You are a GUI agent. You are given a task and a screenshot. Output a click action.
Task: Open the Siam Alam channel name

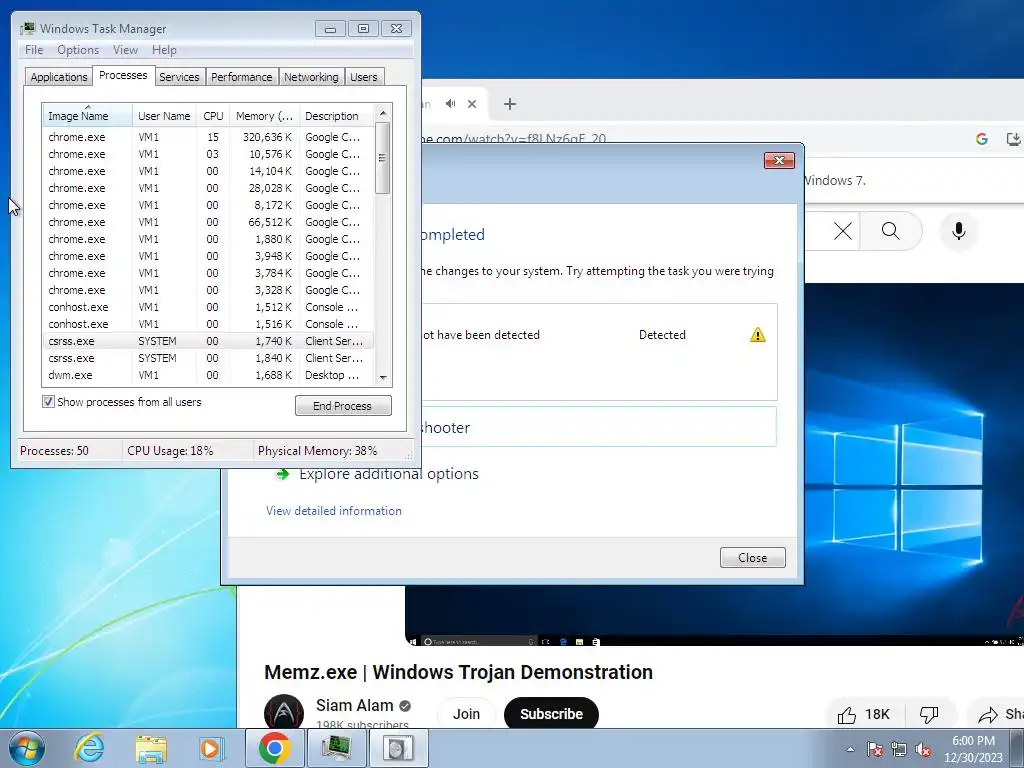point(355,705)
